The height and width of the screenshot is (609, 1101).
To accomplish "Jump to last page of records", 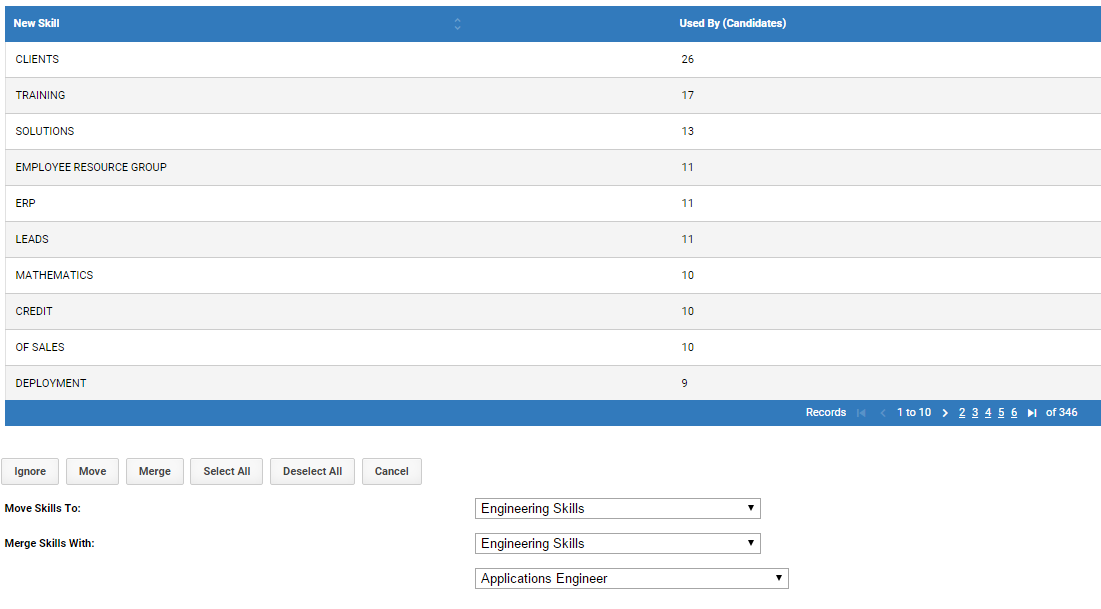I will [x=1032, y=413].
